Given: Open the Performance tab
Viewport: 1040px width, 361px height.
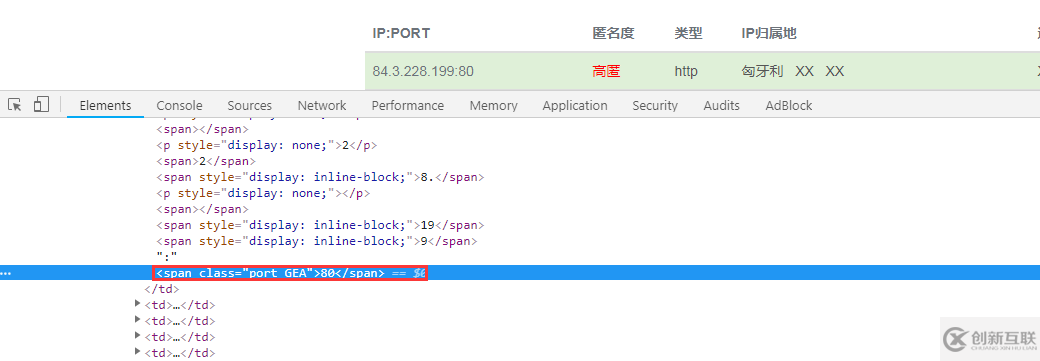Looking at the screenshot, I should [407, 106].
